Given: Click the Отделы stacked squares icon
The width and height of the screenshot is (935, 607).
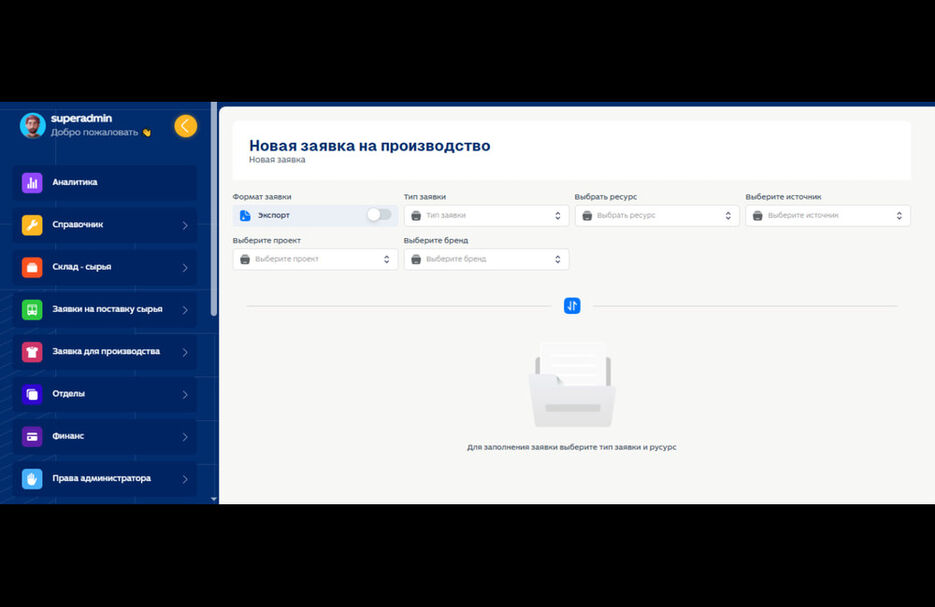Looking at the screenshot, I should click(32, 394).
